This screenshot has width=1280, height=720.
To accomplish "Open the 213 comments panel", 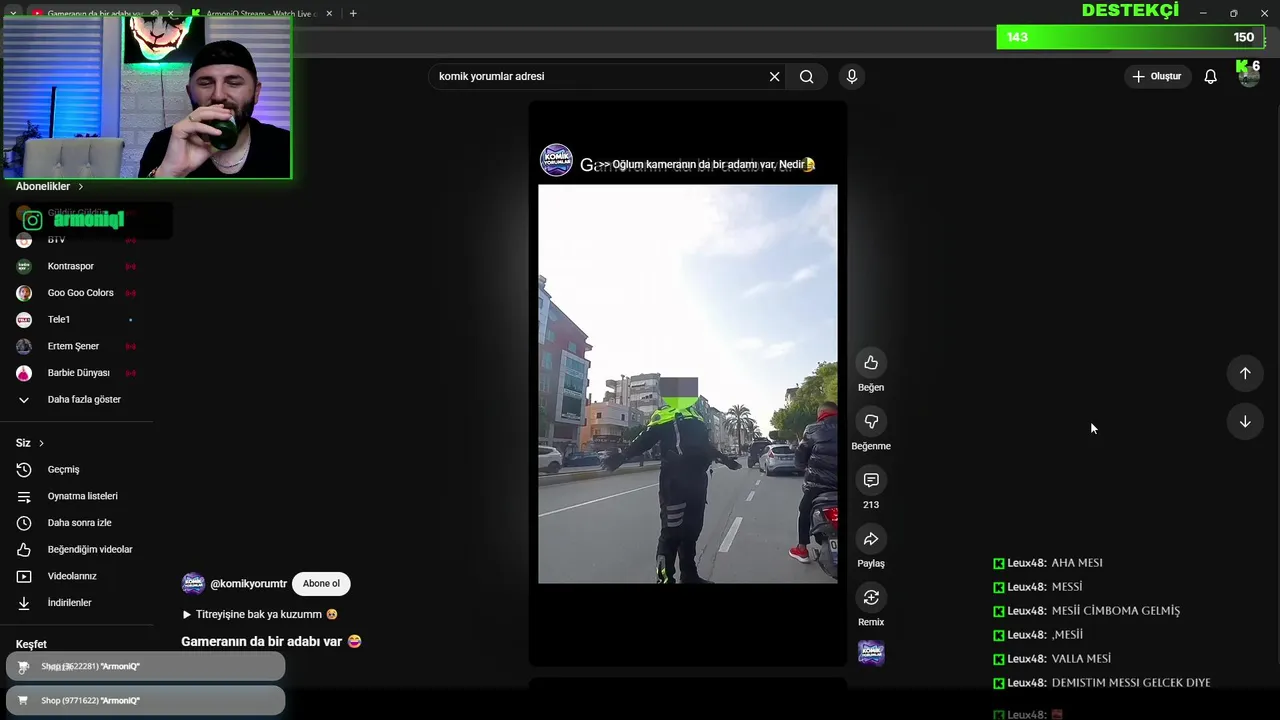I will tap(871, 481).
